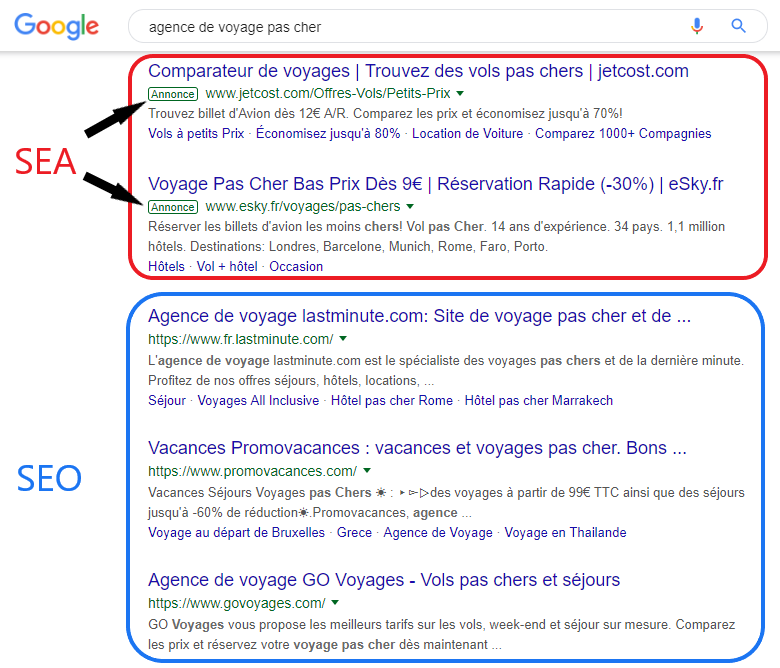Open the 'Agence de voyage lastminute.com' result title
This screenshot has height=668, width=780.
click(x=419, y=316)
